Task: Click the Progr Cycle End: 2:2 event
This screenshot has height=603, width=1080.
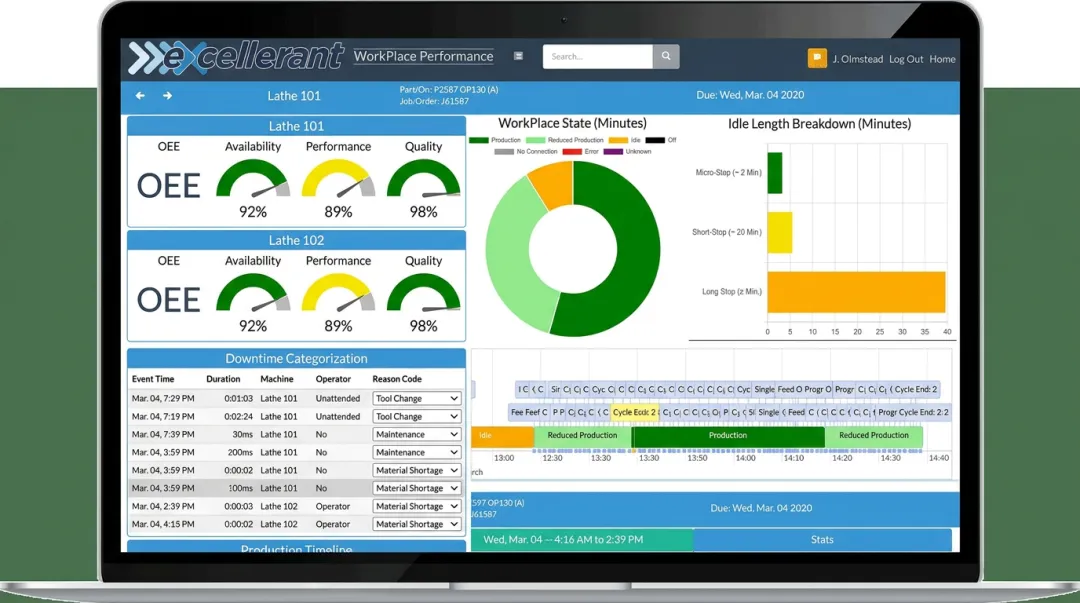Action: click(x=913, y=412)
